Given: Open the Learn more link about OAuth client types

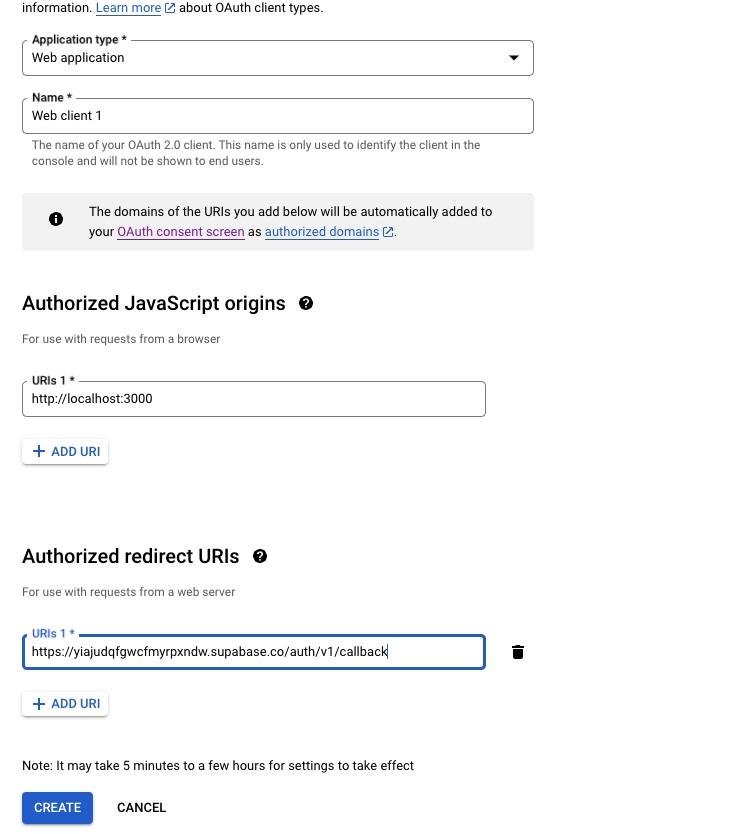Looking at the screenshot, I should point(127,7).
